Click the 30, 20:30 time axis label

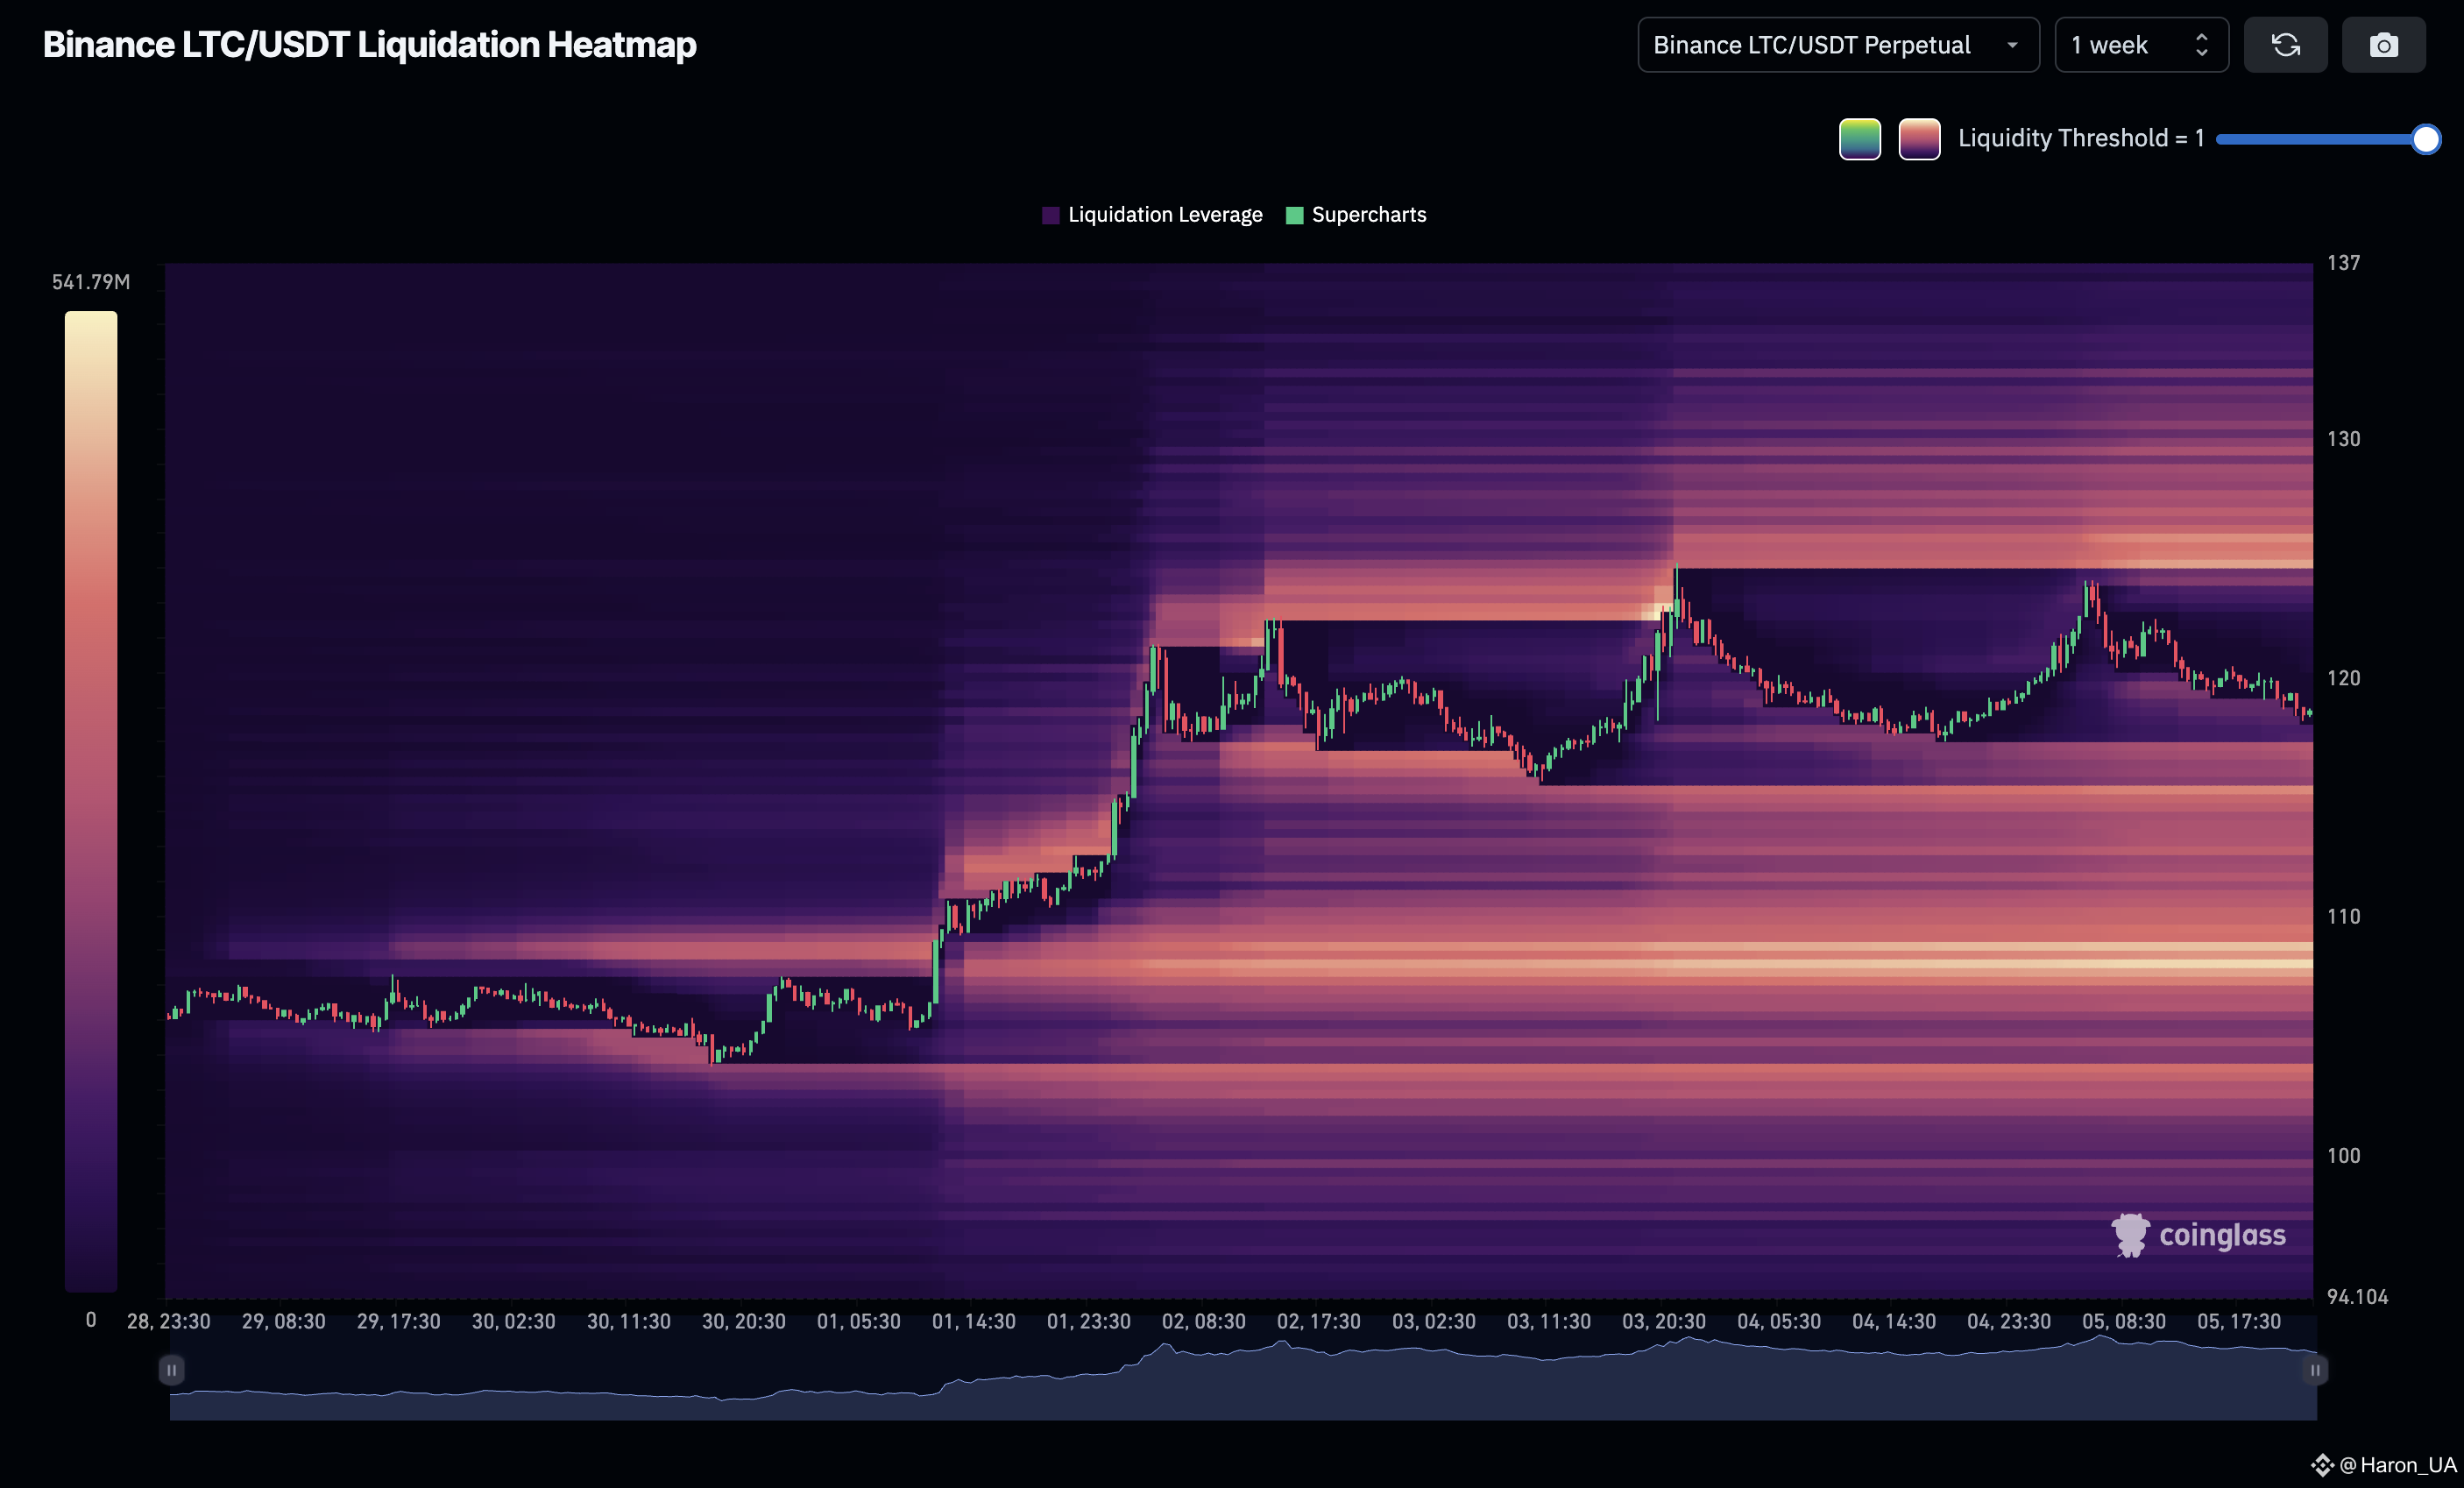[744, 1322]
